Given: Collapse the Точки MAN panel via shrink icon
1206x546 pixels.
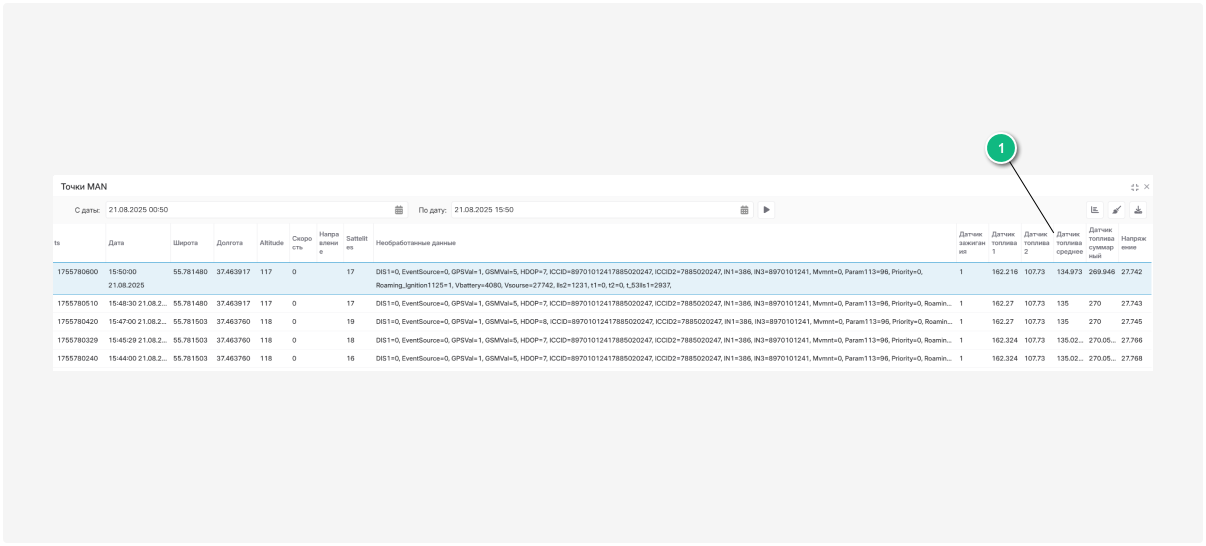Looking at the screenshot, I should [x=1135, y=187].
